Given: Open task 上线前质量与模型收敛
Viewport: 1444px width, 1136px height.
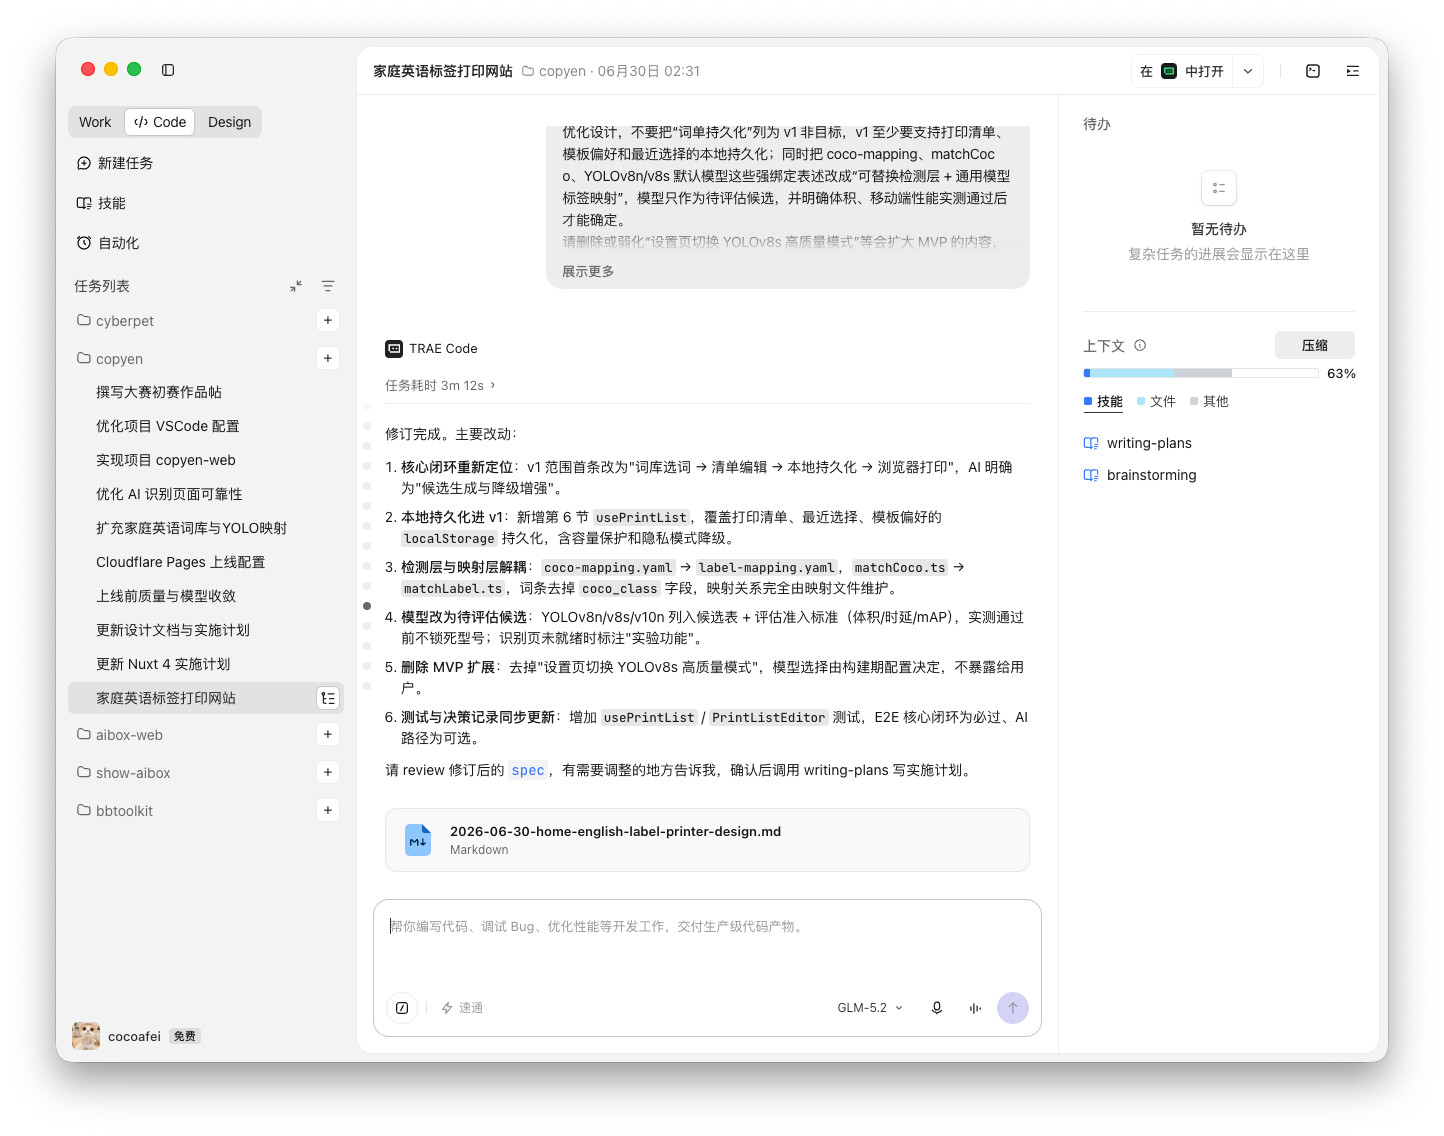Looking at the screenshot, I should 206,596.
